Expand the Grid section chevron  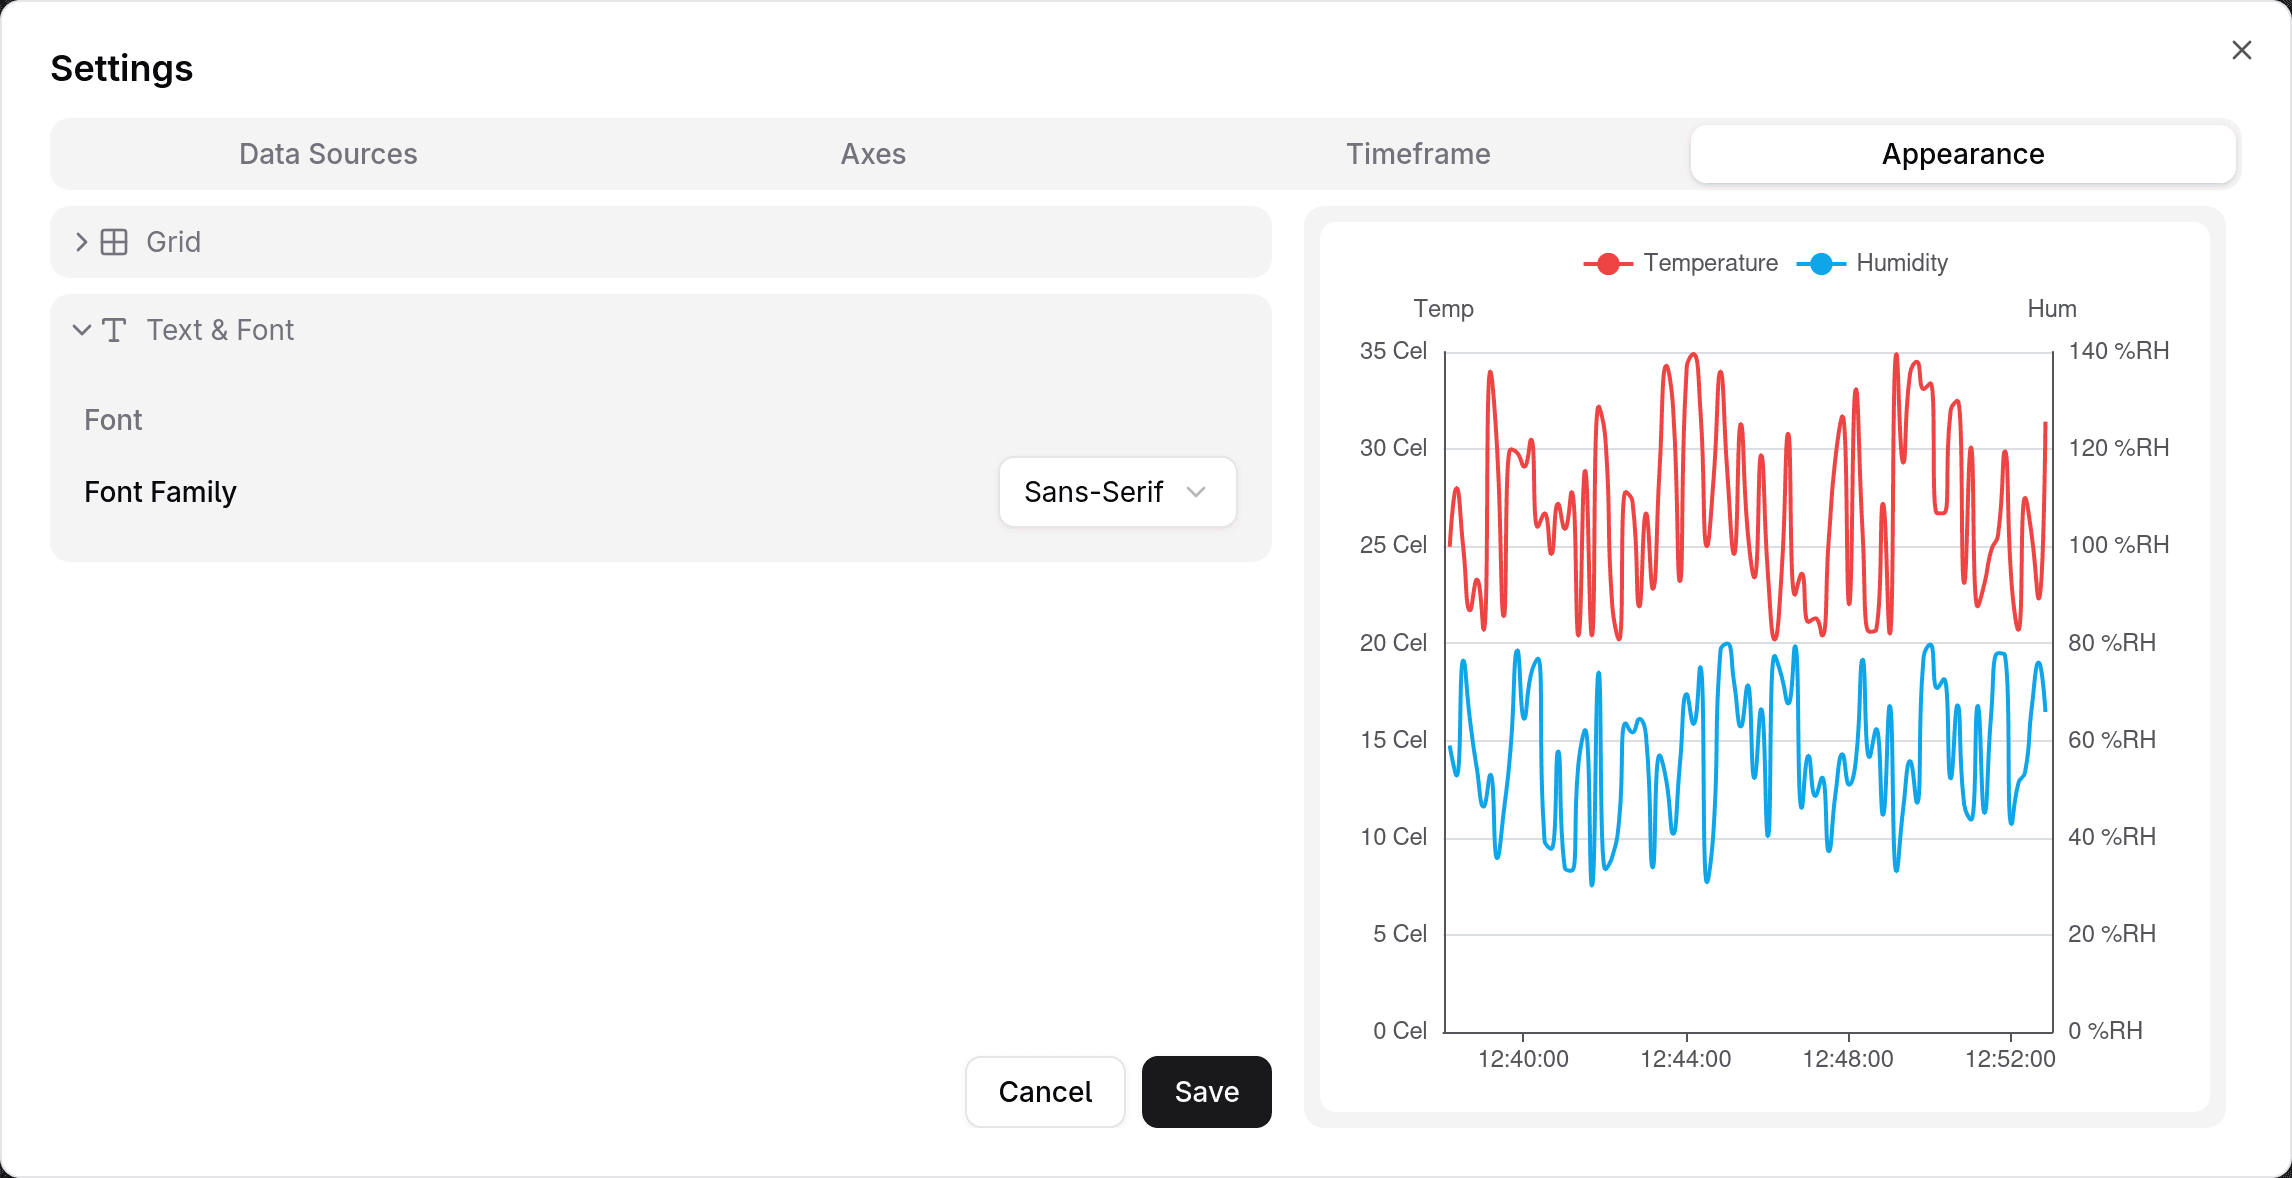[82, 242]
